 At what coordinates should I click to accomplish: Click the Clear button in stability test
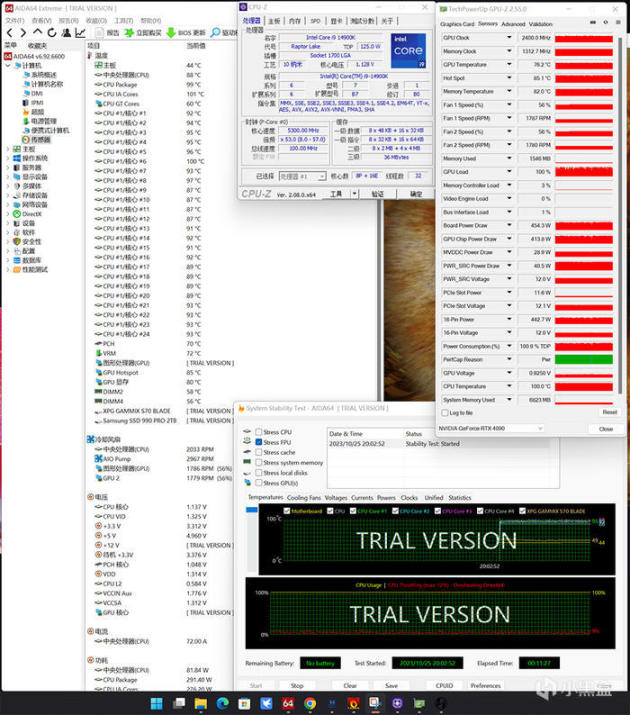[350, 685]
